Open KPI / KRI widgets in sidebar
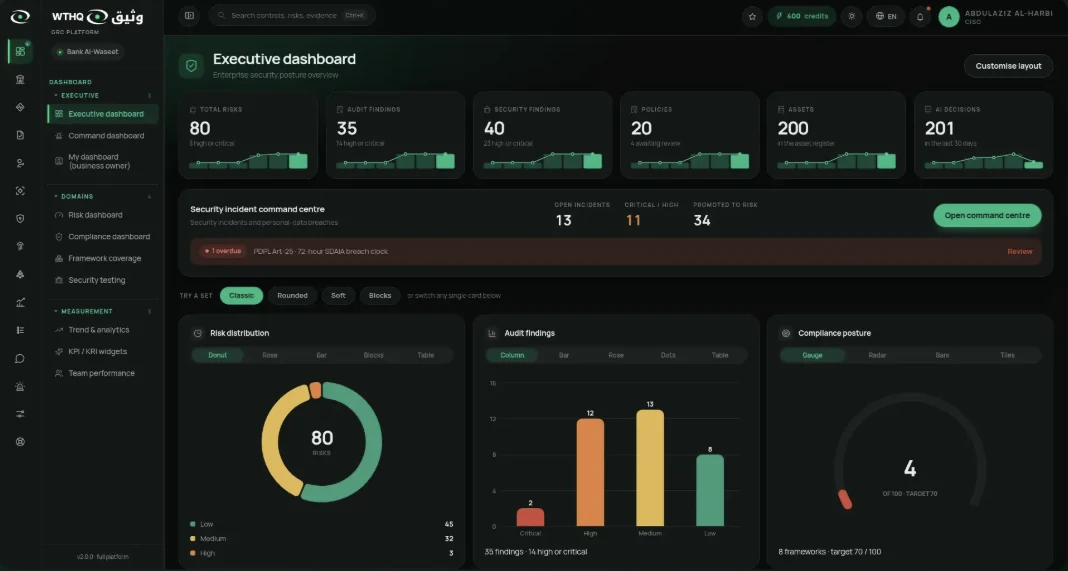The width and height of the screenshot is (1068, 571). [103, 352]
